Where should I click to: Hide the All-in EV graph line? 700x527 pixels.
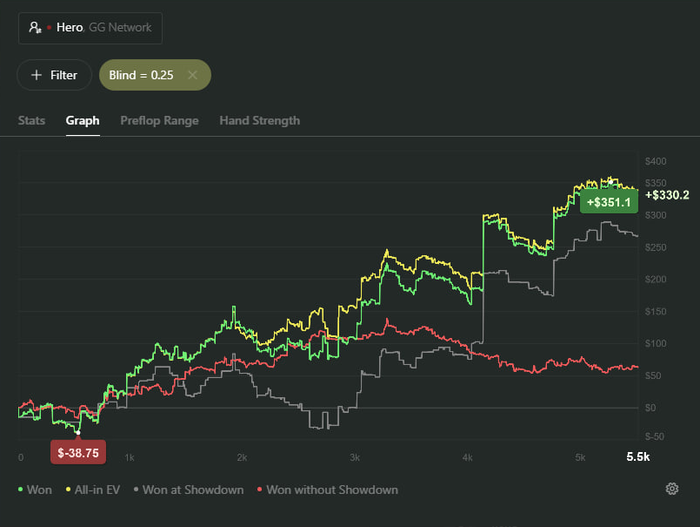pos(95,490)
